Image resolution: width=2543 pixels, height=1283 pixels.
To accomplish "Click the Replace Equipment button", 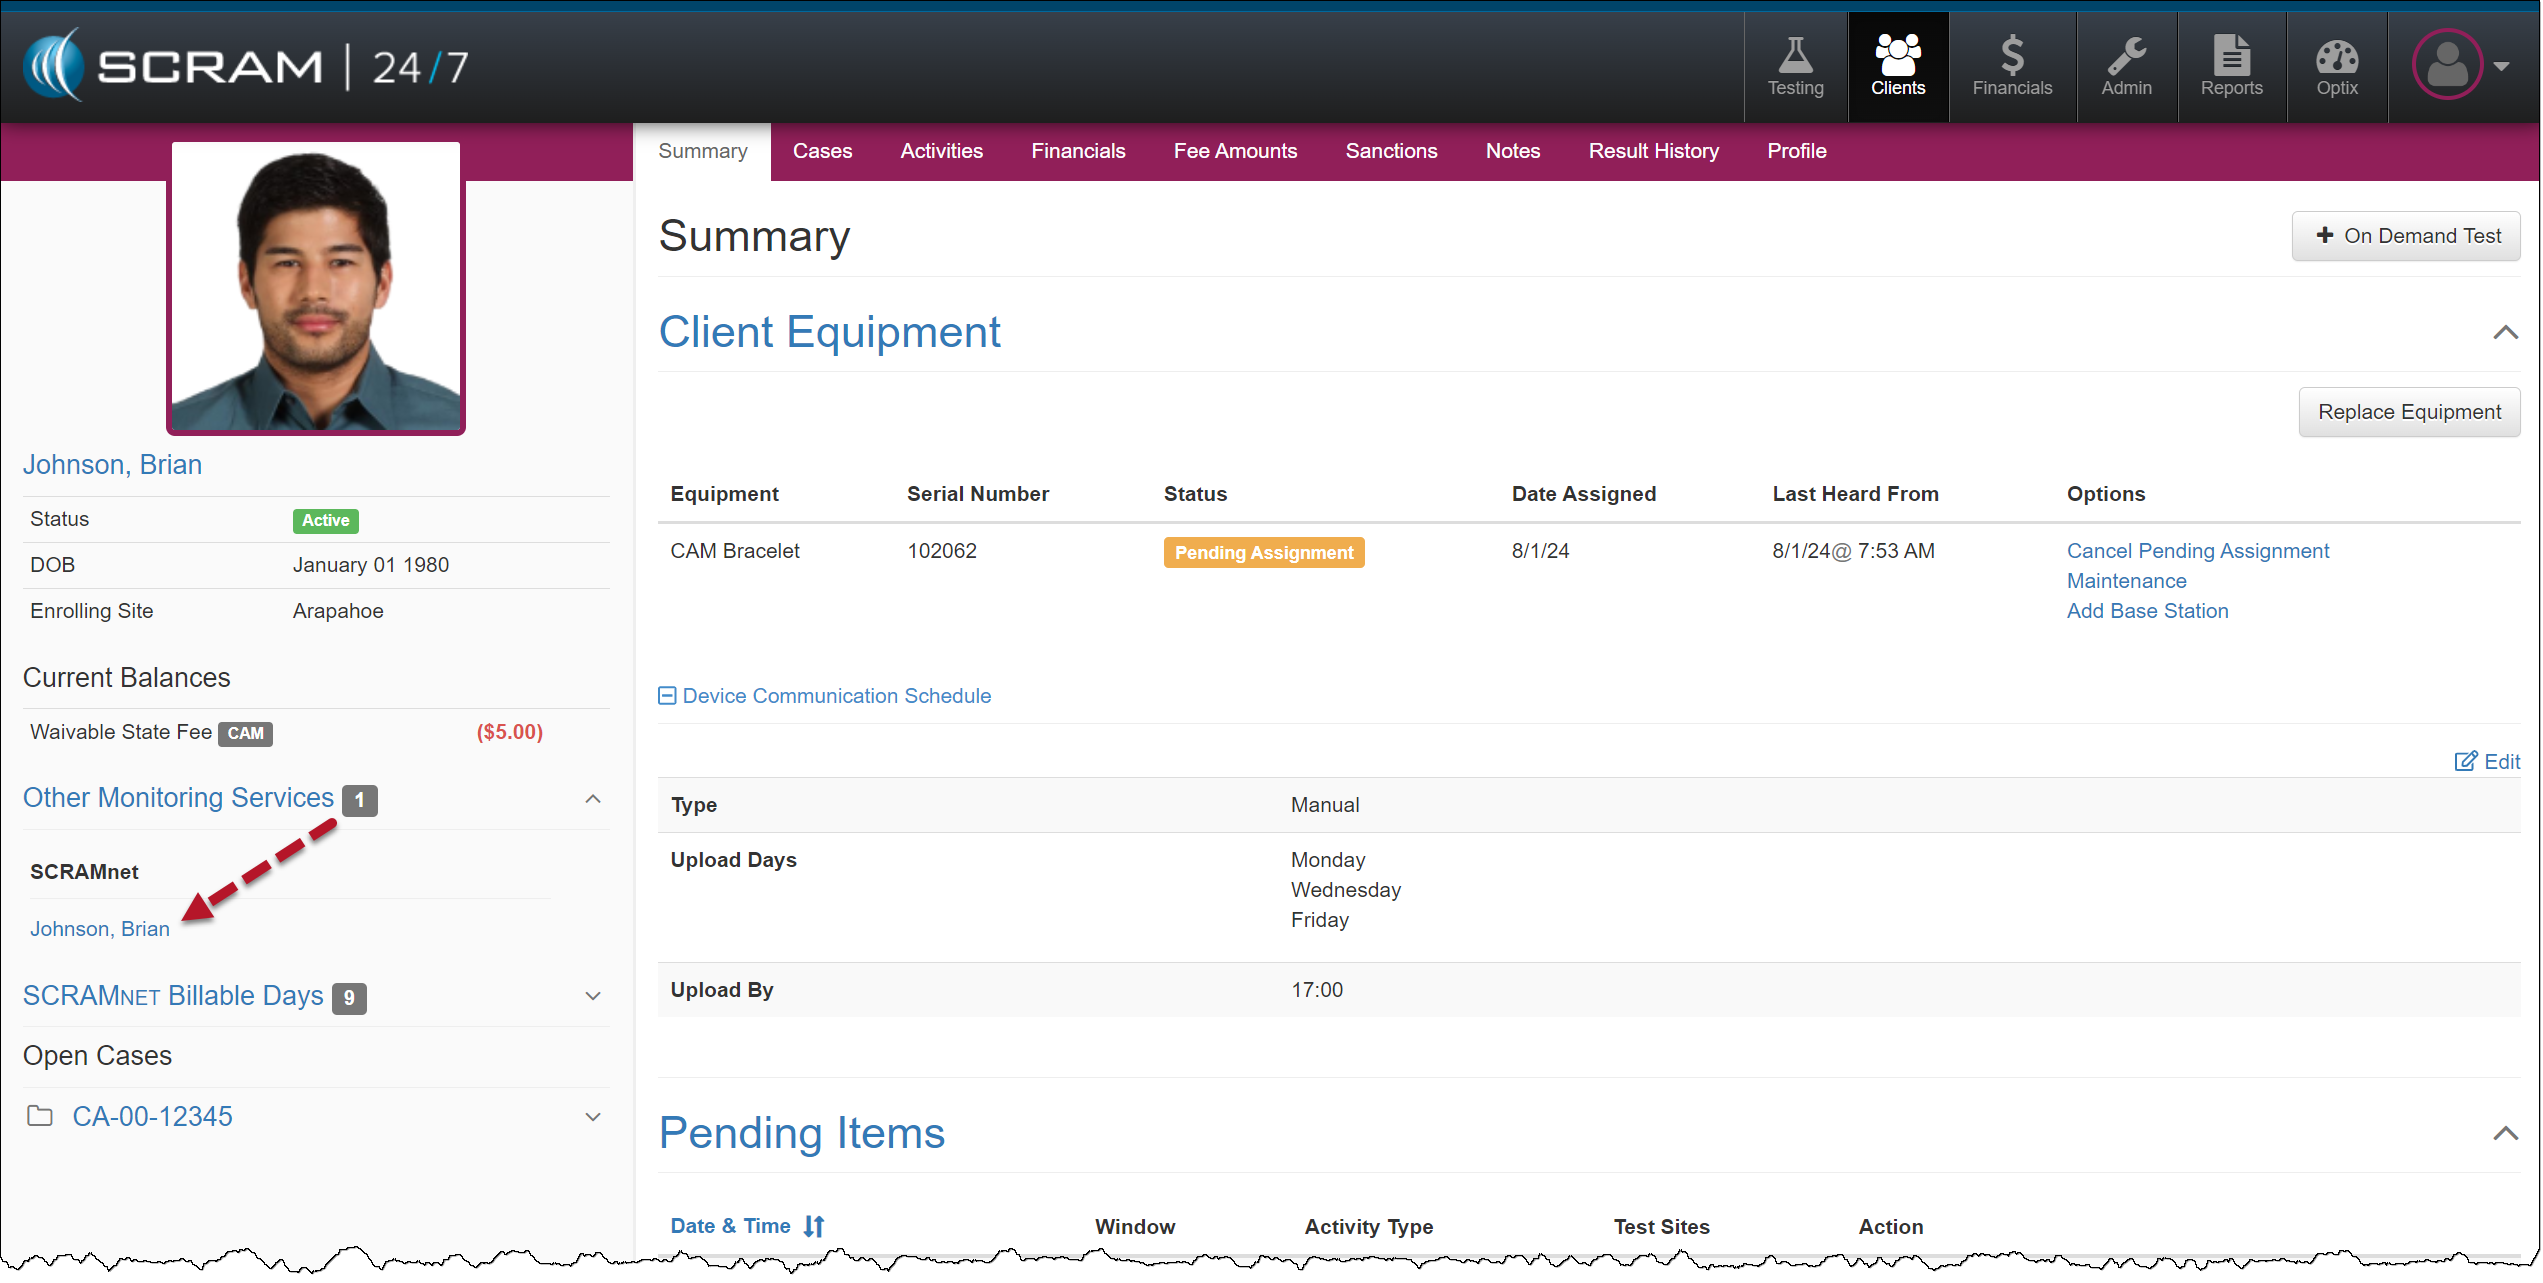I will tap(2408, 412).
